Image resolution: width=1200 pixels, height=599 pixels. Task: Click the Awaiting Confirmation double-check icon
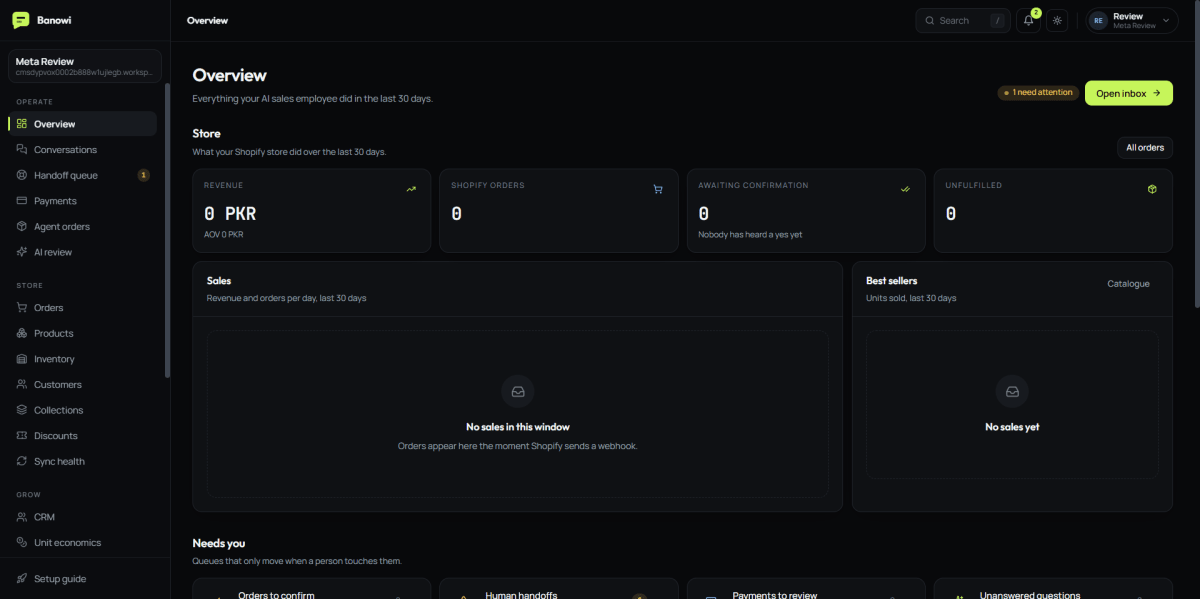(x=905, y=189)
